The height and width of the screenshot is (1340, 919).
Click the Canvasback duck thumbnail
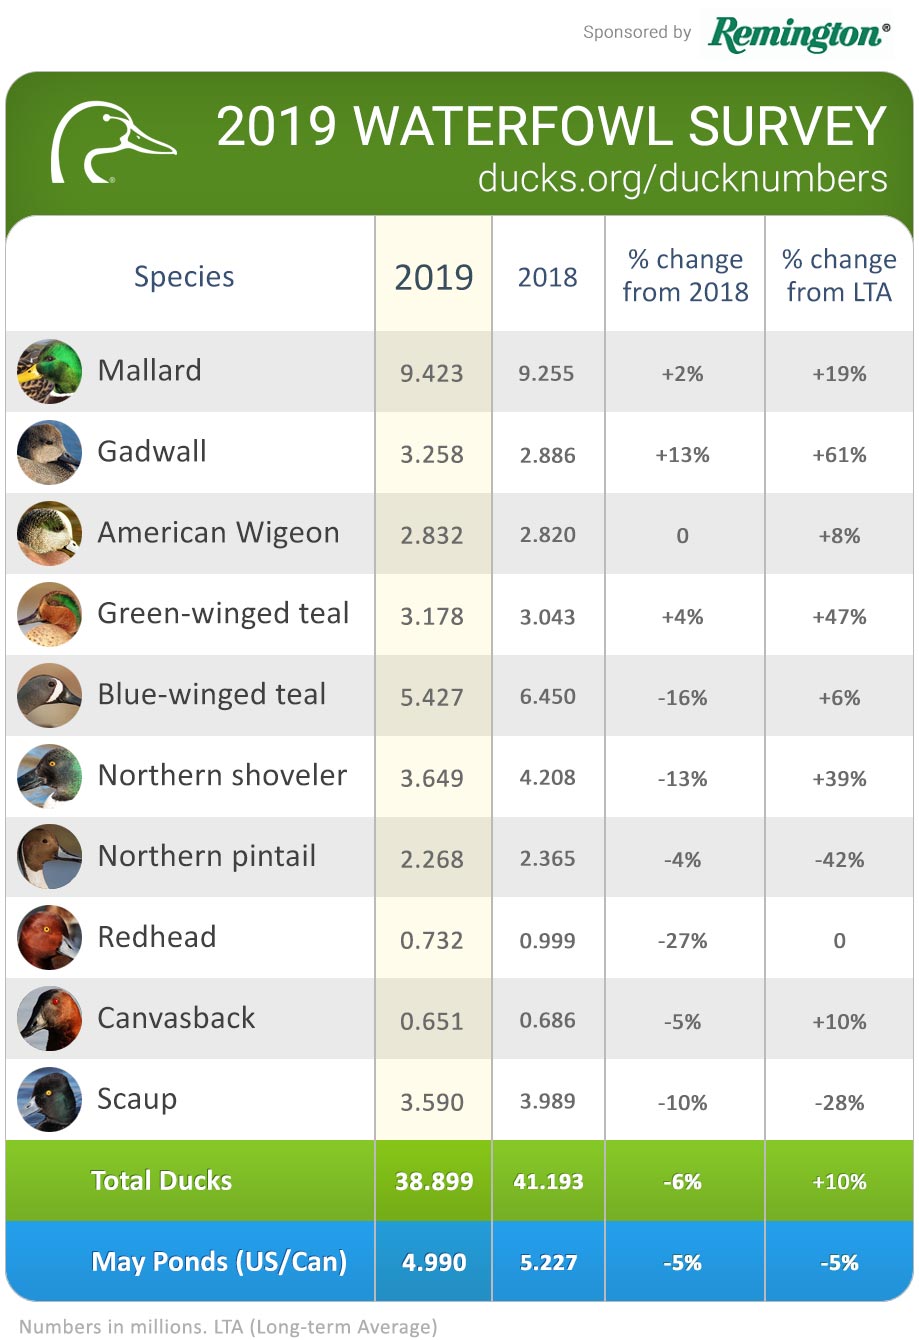pyautogui.click(x=49, y=1020)
